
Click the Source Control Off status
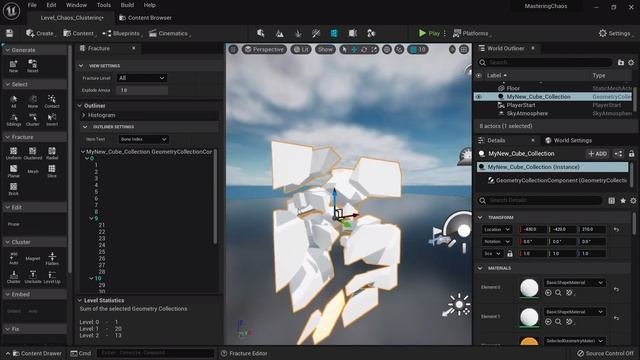(x=605, y=353)
